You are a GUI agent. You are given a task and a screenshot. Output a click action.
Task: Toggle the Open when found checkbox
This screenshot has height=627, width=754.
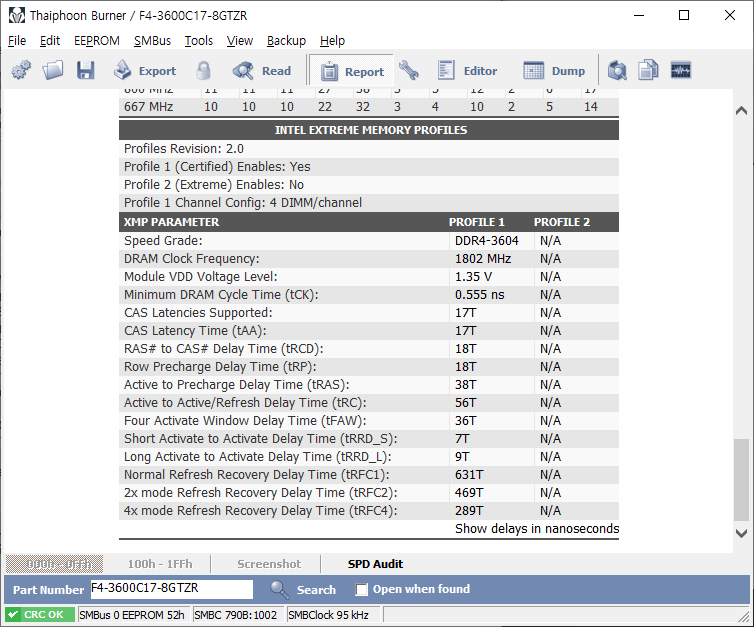(x=361, y=589)
